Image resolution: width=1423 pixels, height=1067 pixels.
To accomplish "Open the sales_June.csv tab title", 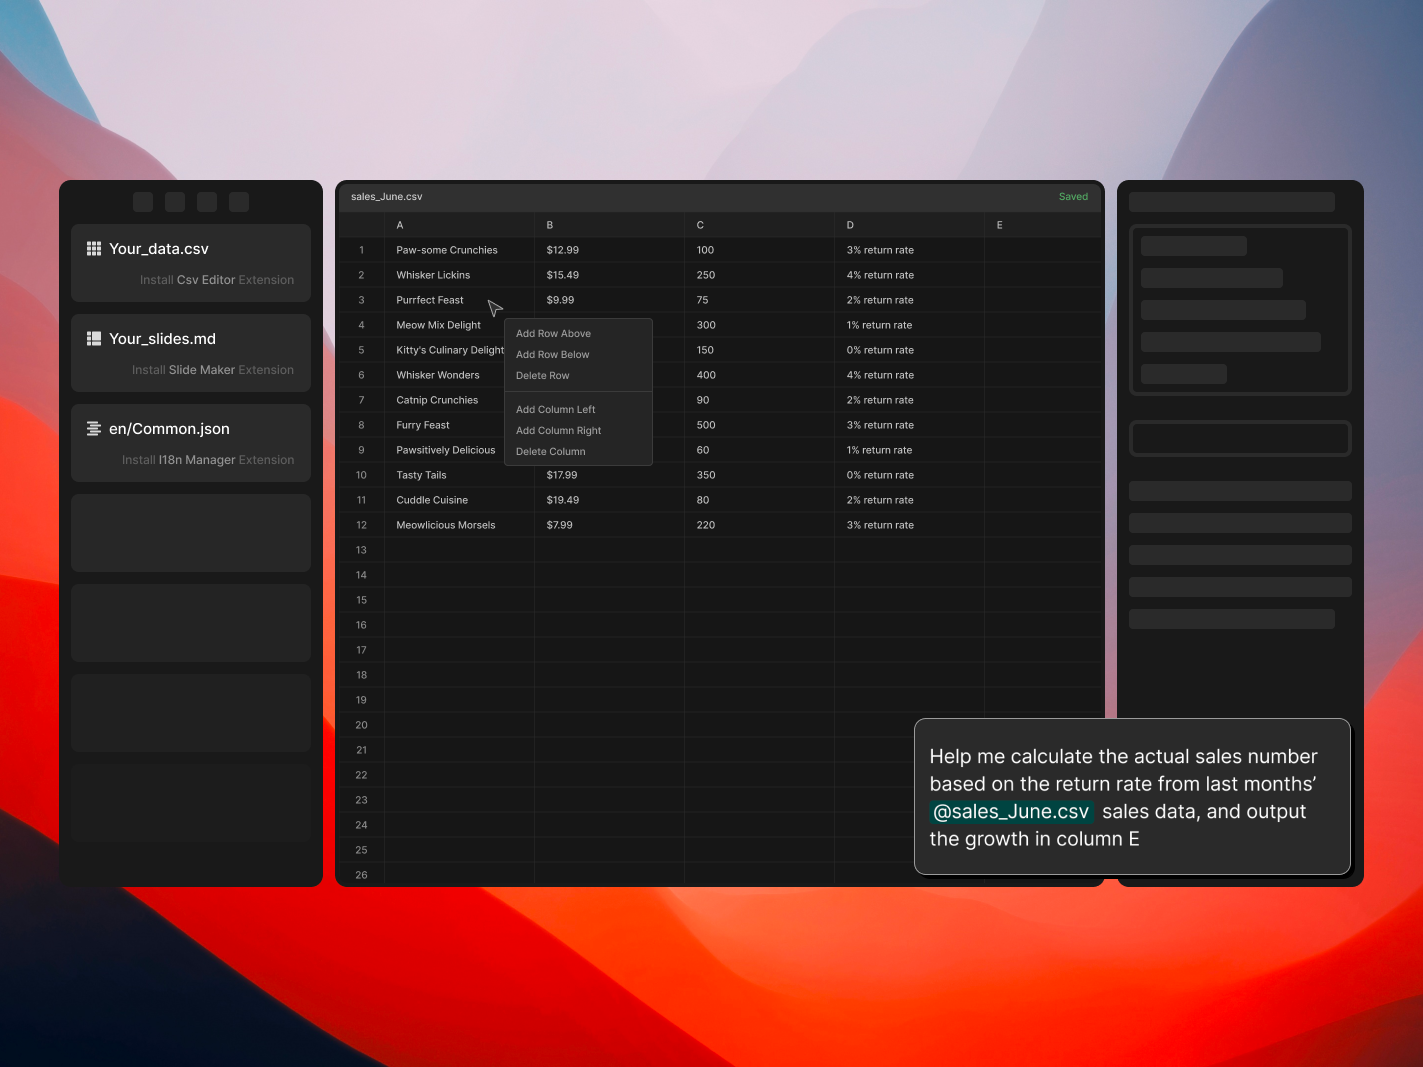I will (387, 197).
